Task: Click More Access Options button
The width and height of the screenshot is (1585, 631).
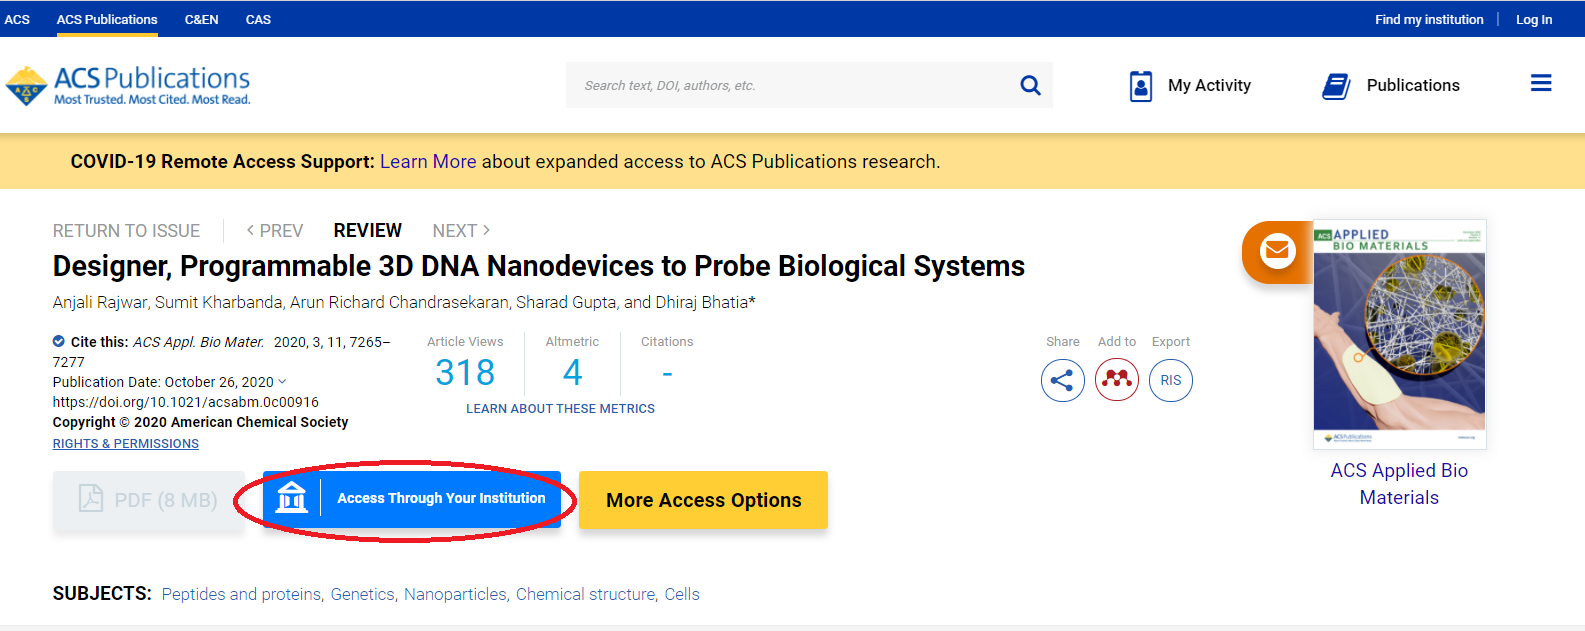Action: 703,500
